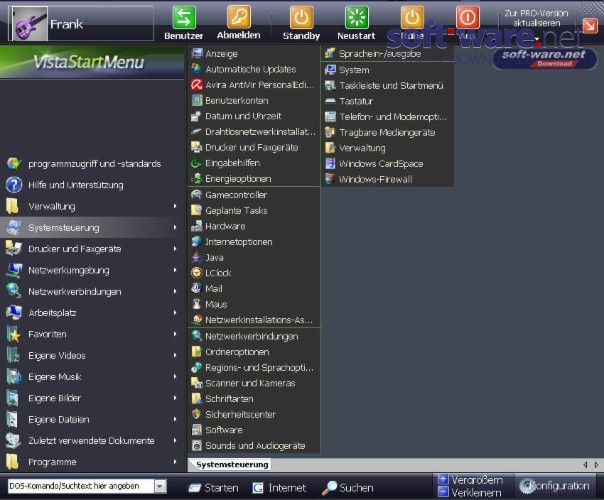
Task: Click the Internet button
Action: (x=279, y=488)
